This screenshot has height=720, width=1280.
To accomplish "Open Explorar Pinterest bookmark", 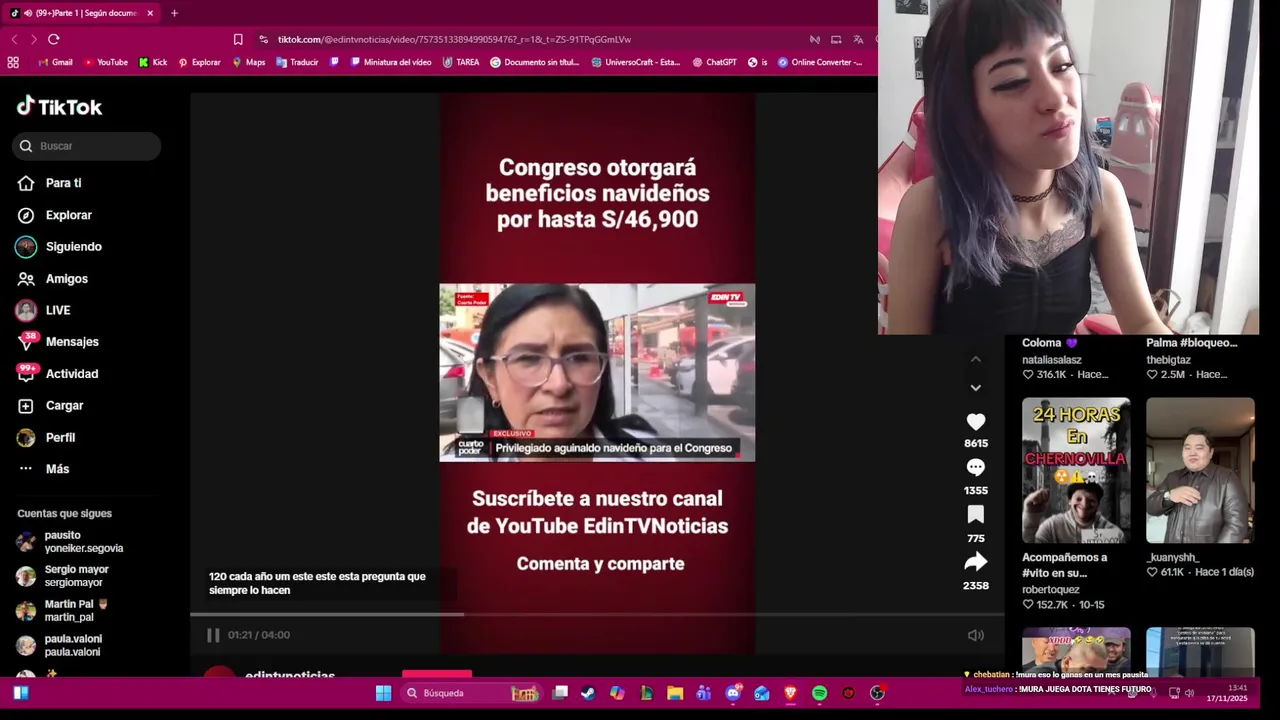I will 199,62.
